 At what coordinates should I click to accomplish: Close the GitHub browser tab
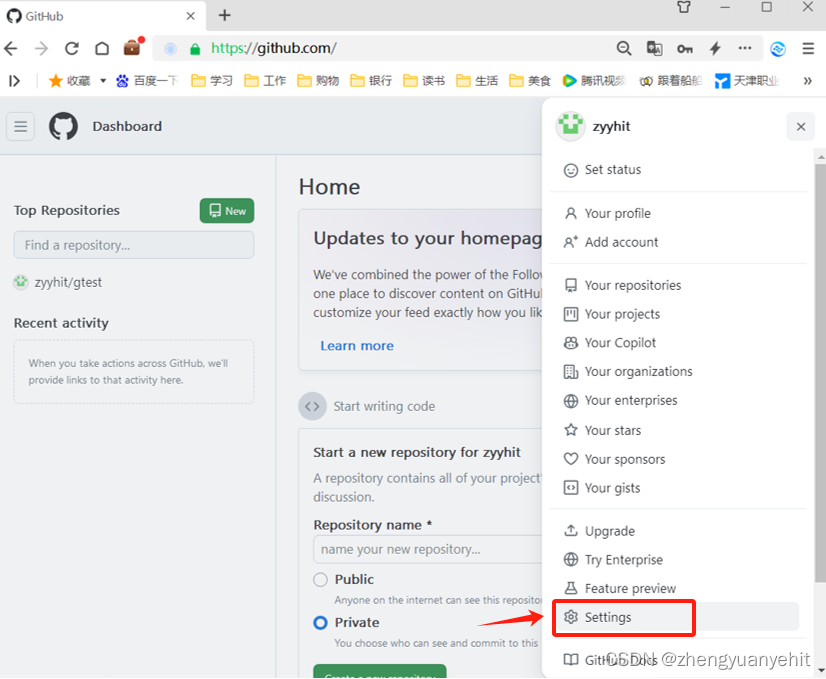click(191, 16)
